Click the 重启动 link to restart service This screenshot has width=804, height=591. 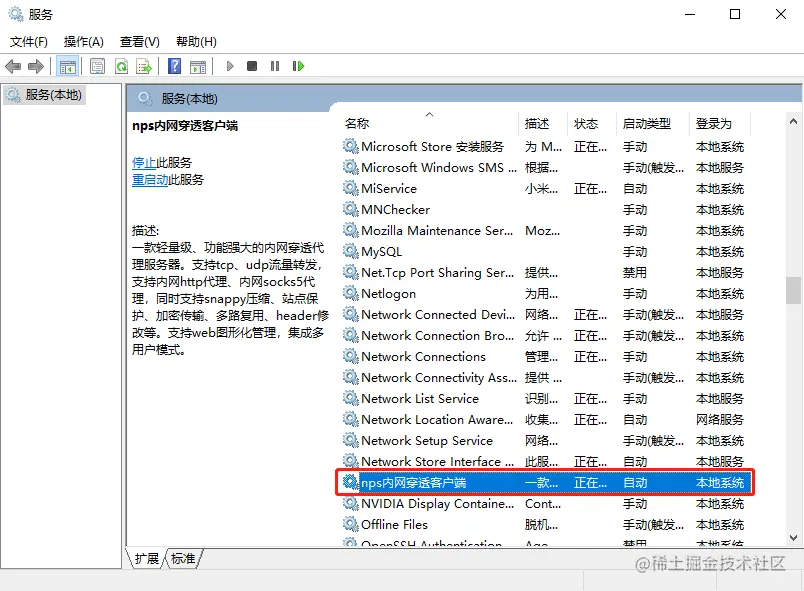click(150, 180)
